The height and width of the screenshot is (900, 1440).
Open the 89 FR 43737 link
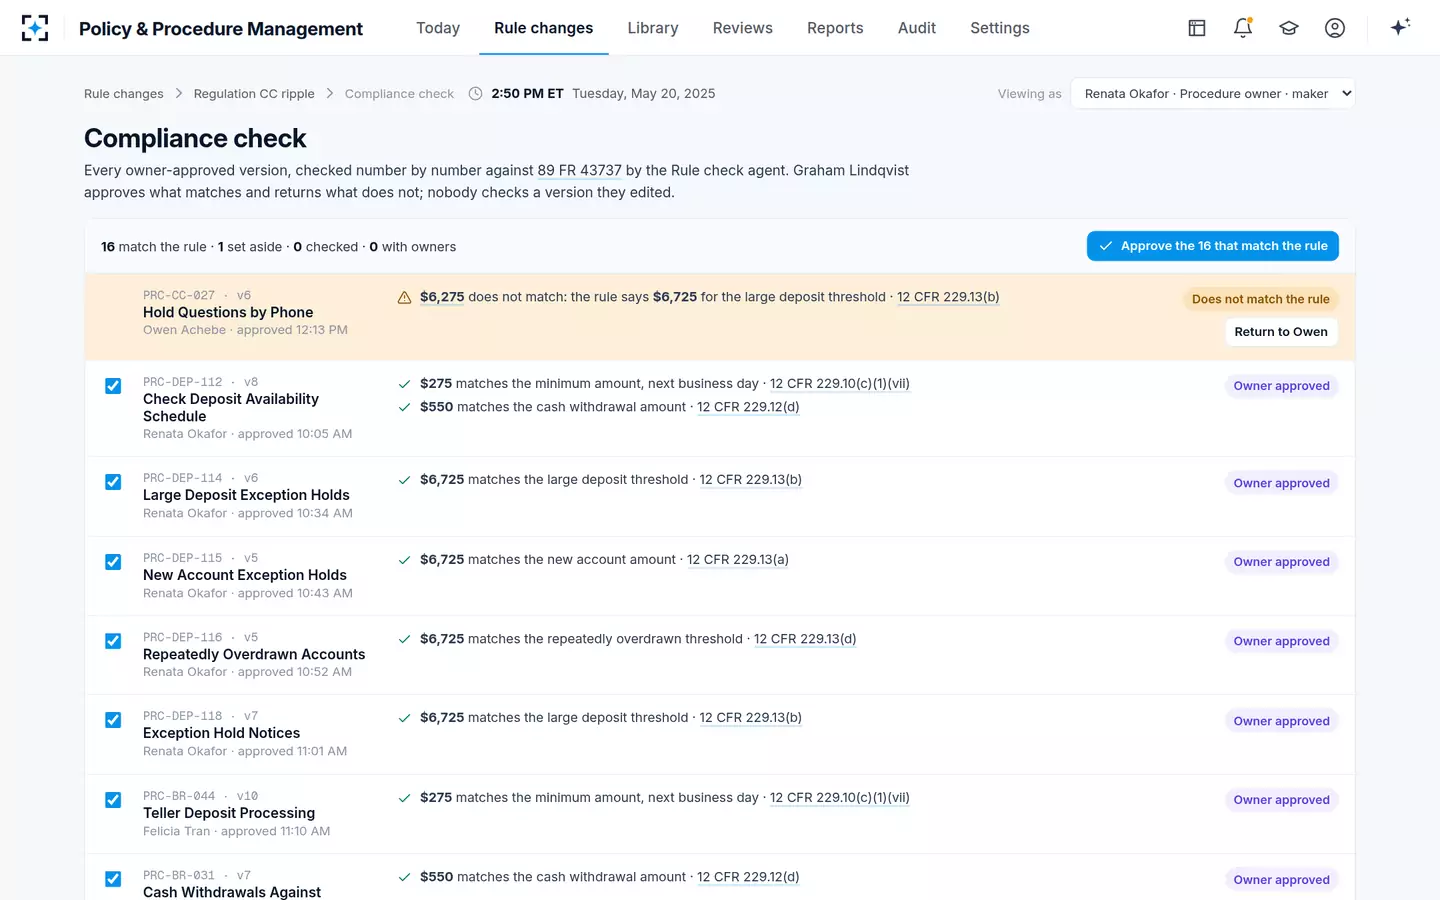[x=580, y=171]
